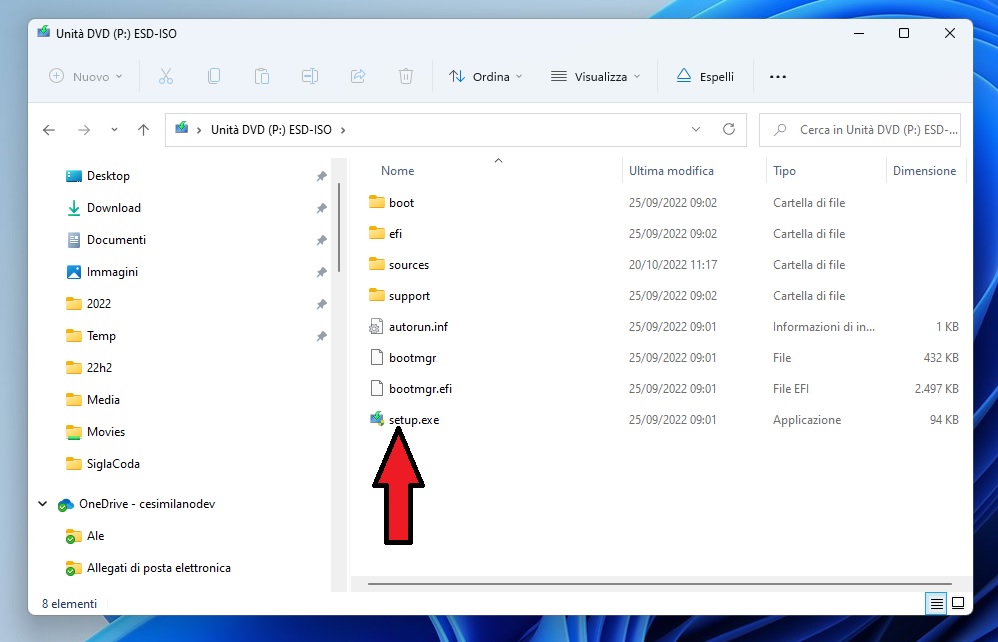Click the Copy icon in toolbar
The width and height of the screenshot is (998, 642).
[214, 76]
